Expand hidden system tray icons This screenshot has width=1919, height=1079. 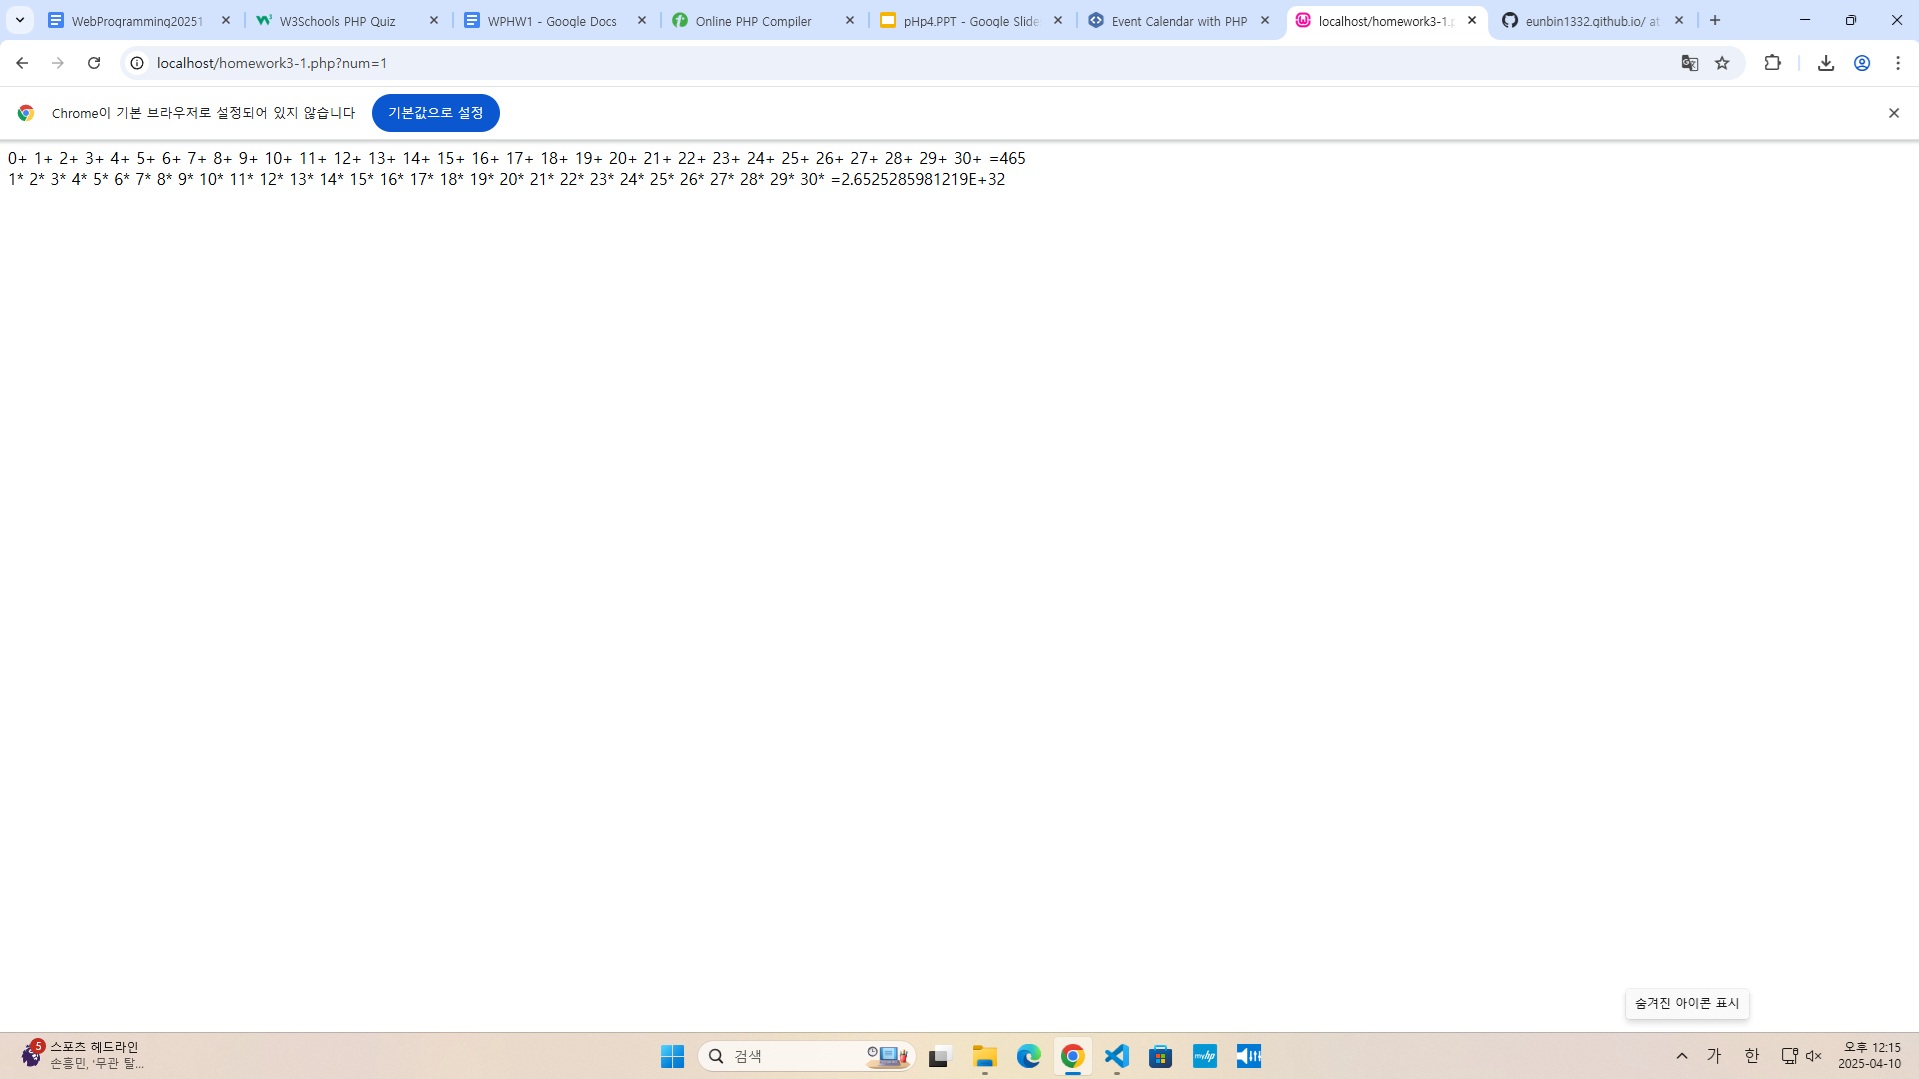(1681, 1055)
